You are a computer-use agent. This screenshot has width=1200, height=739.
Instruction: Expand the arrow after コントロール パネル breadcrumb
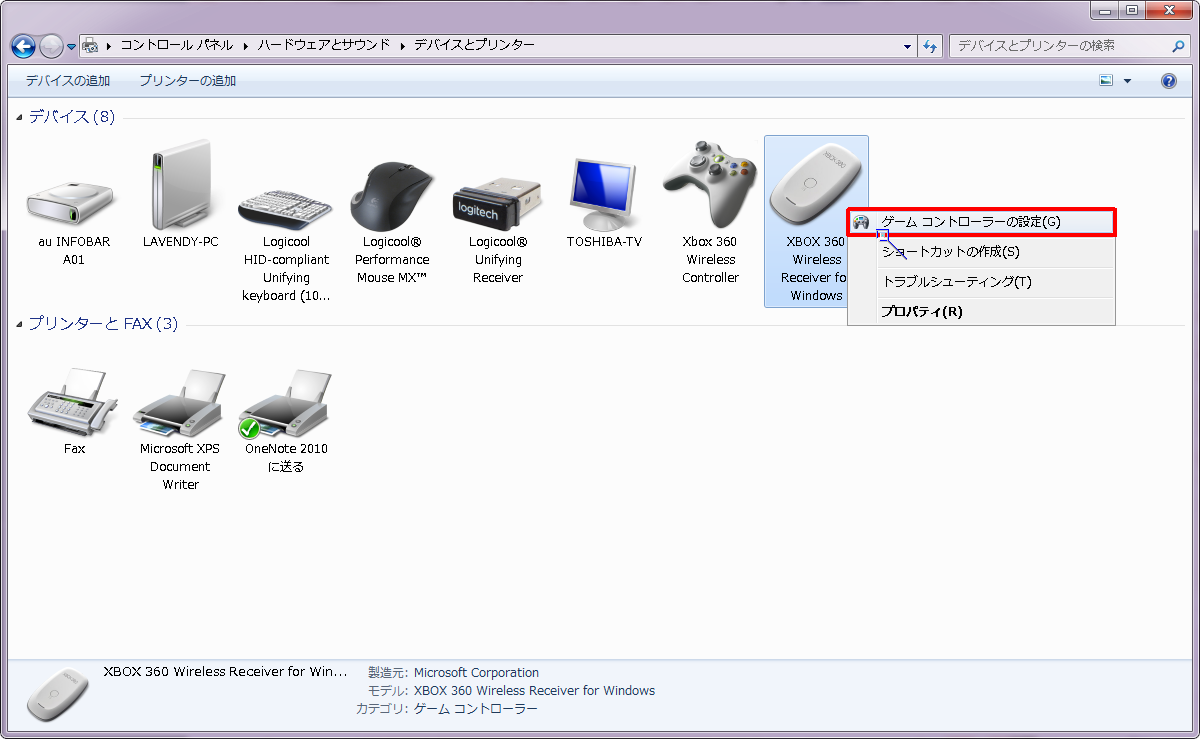(245, 46)
